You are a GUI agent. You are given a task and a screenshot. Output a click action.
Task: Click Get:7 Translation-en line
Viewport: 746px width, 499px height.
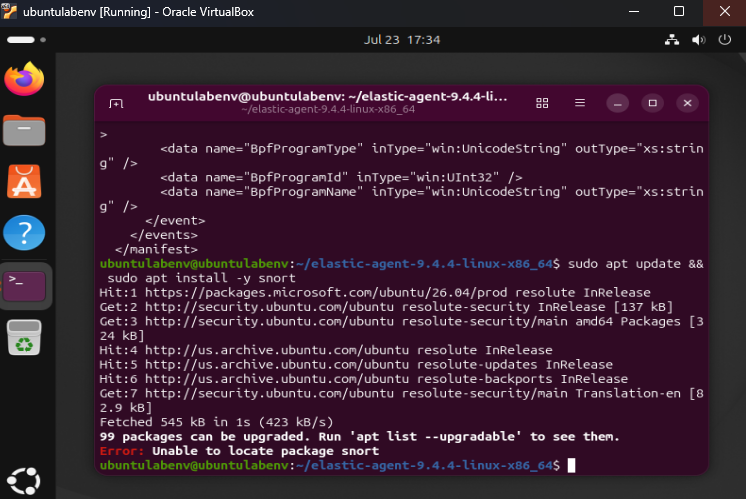401,401
